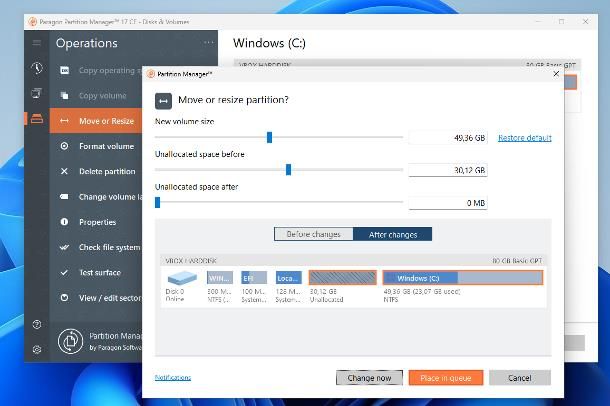Click Place in queue button
This screenshot has height=406, width=610.
pos(446,378)
